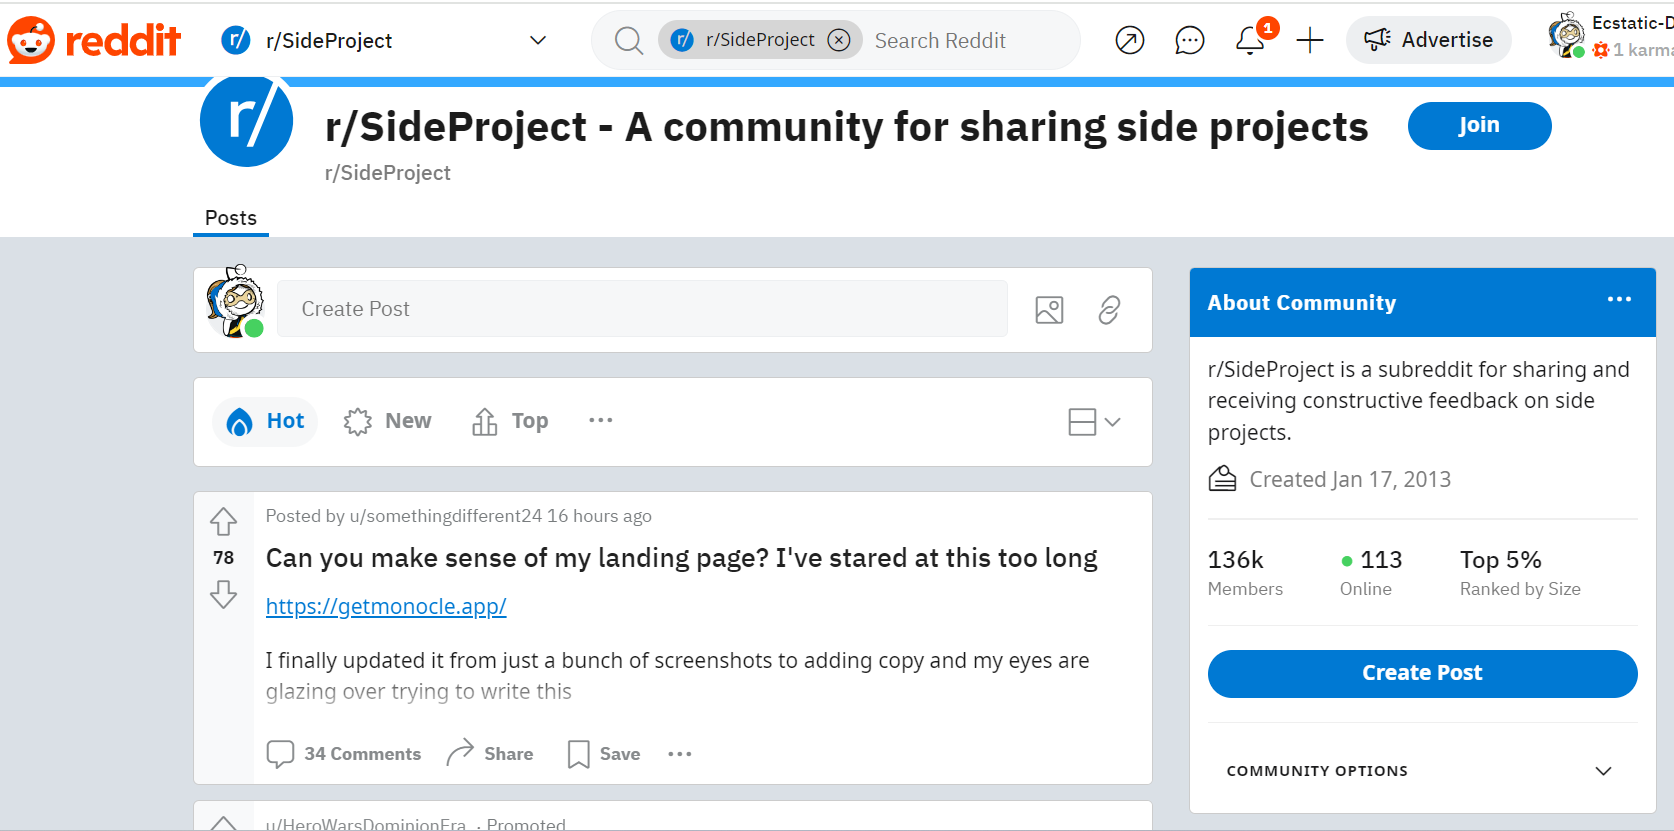1674x831 pixels.
Task: Click the Create Post text field
Action: 642,309
